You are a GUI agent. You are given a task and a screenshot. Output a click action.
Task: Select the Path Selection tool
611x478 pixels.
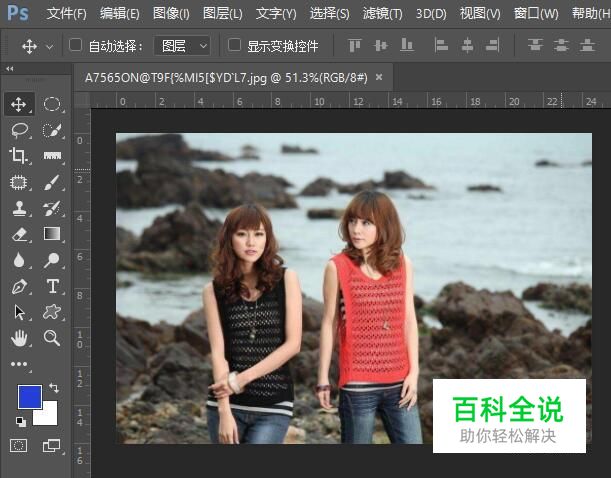pyautogui.click(x=19, y=312)
